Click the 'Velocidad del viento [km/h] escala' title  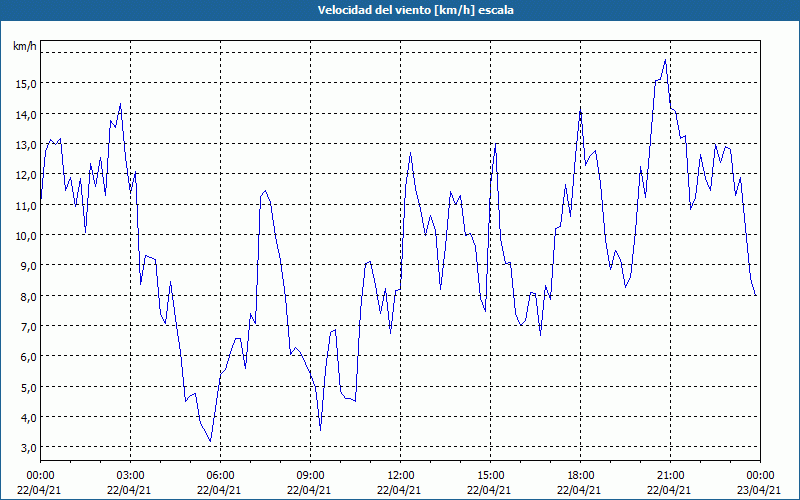415,10
